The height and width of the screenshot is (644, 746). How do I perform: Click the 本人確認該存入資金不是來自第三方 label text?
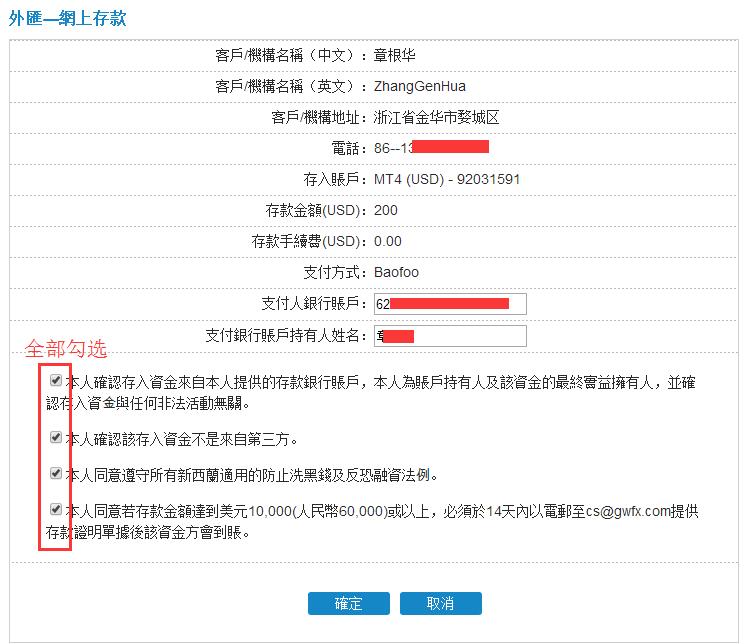[x=181, y=438]
